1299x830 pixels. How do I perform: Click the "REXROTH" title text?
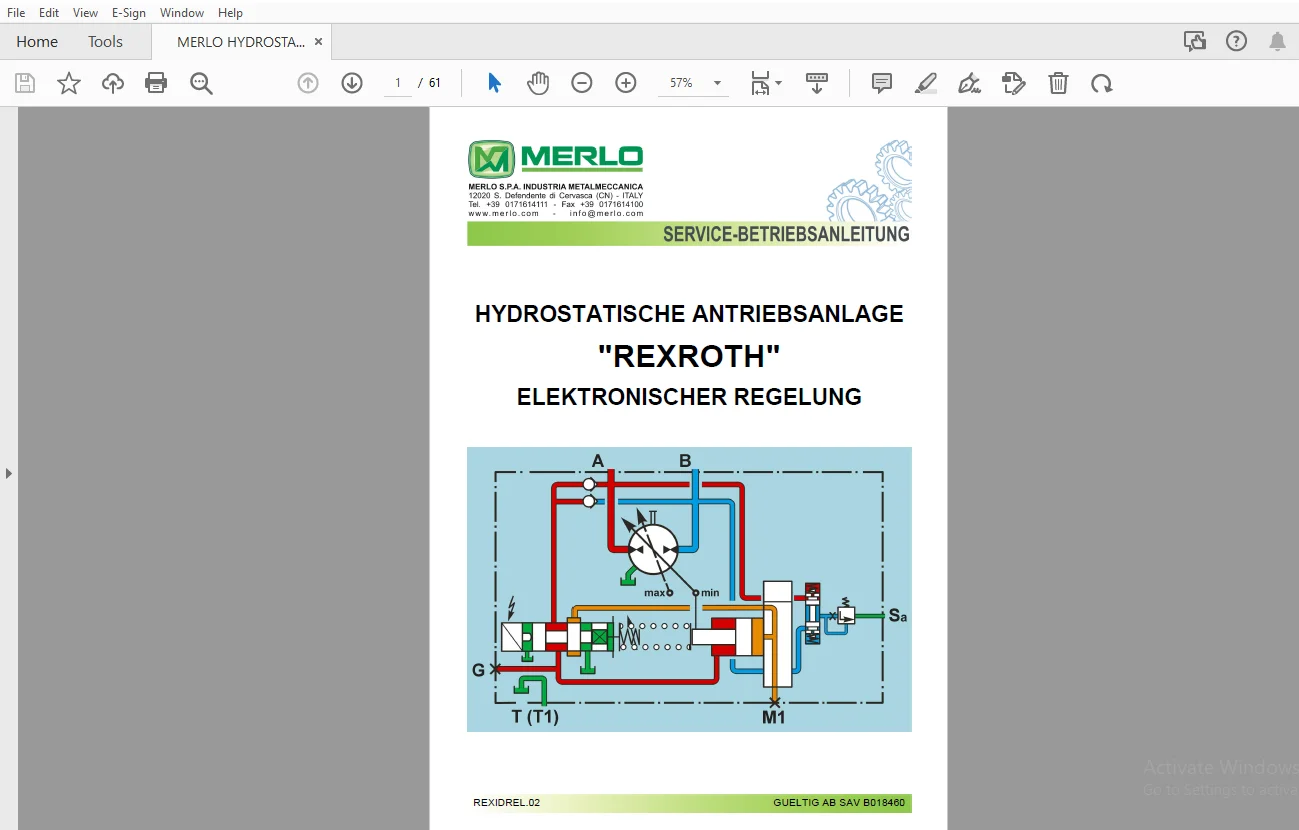(689, 356)
